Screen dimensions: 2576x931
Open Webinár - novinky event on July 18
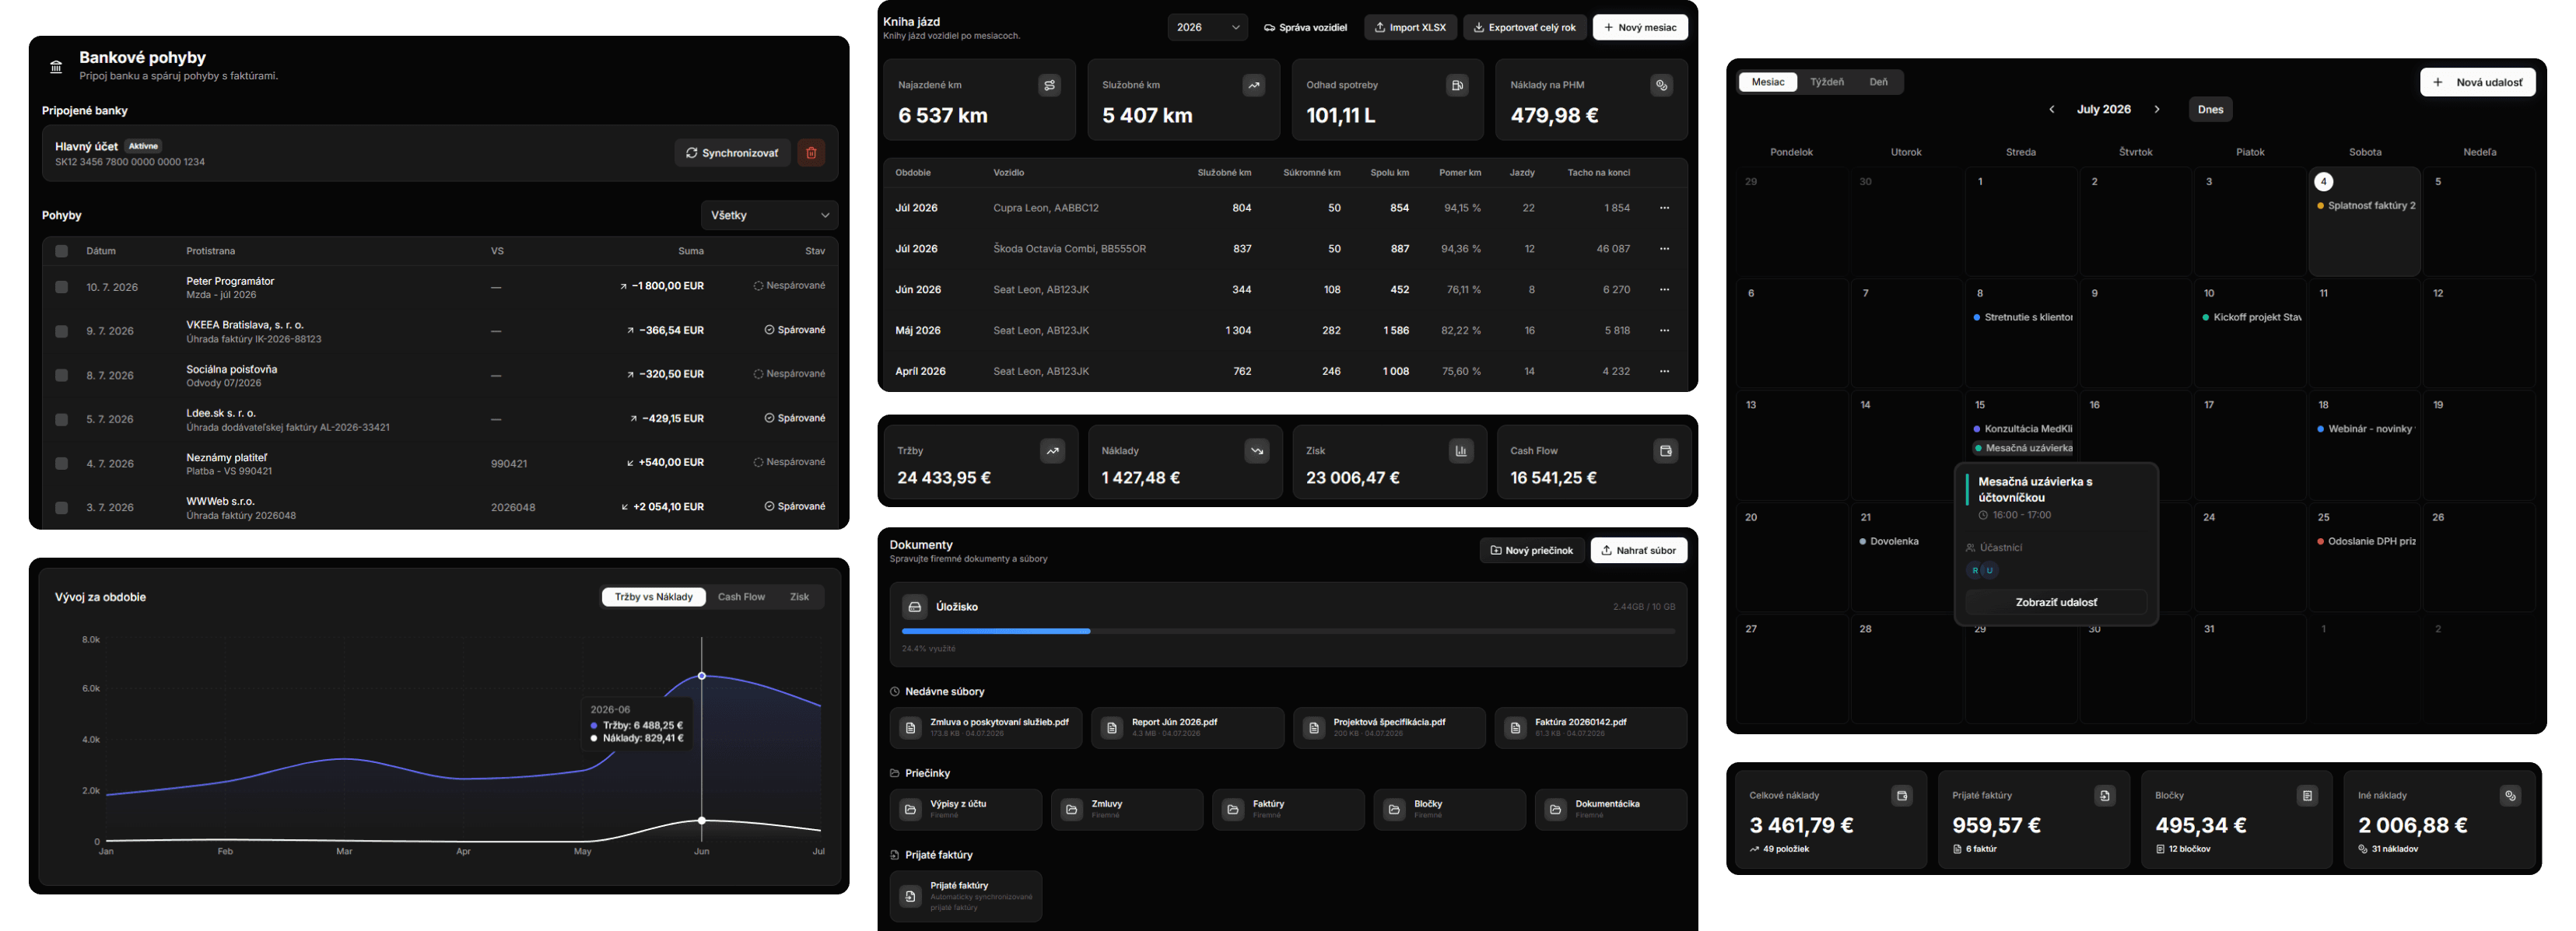click(2365, 429)
